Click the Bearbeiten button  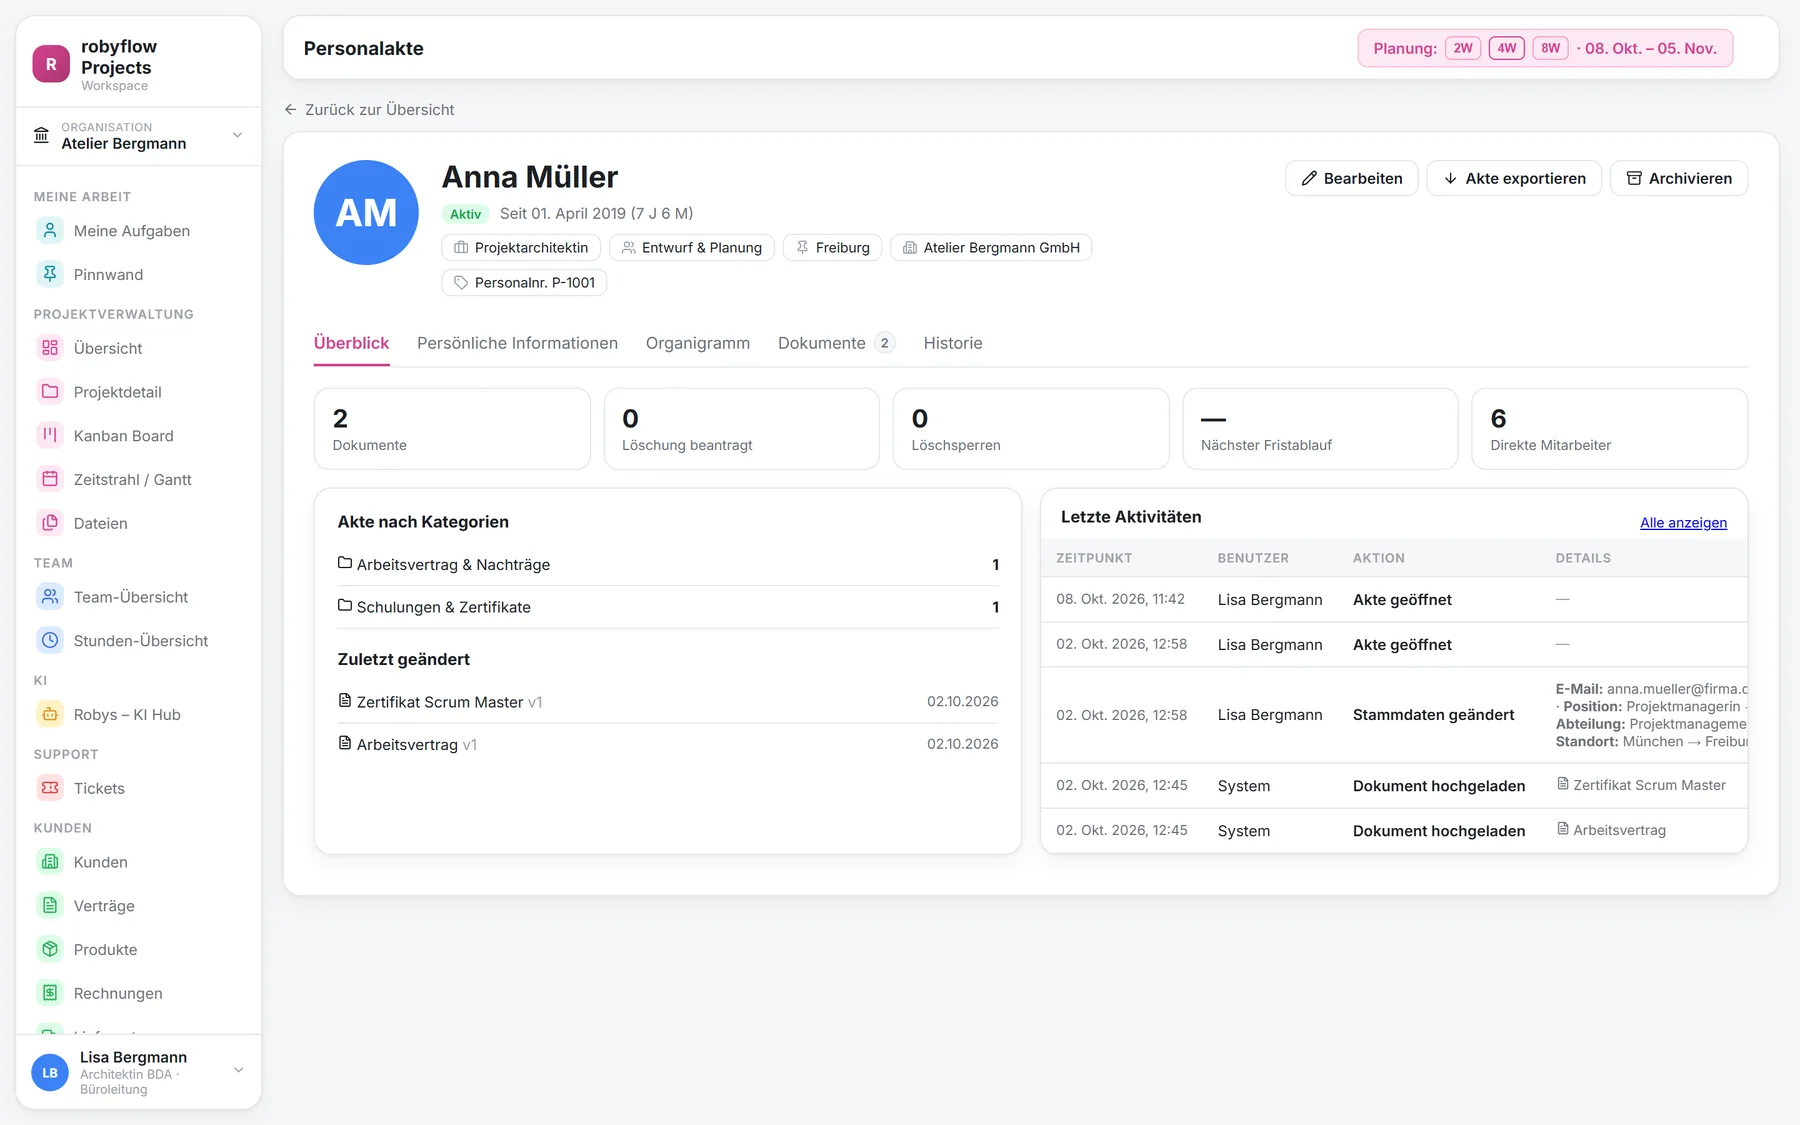click(x=1351, y=178)
